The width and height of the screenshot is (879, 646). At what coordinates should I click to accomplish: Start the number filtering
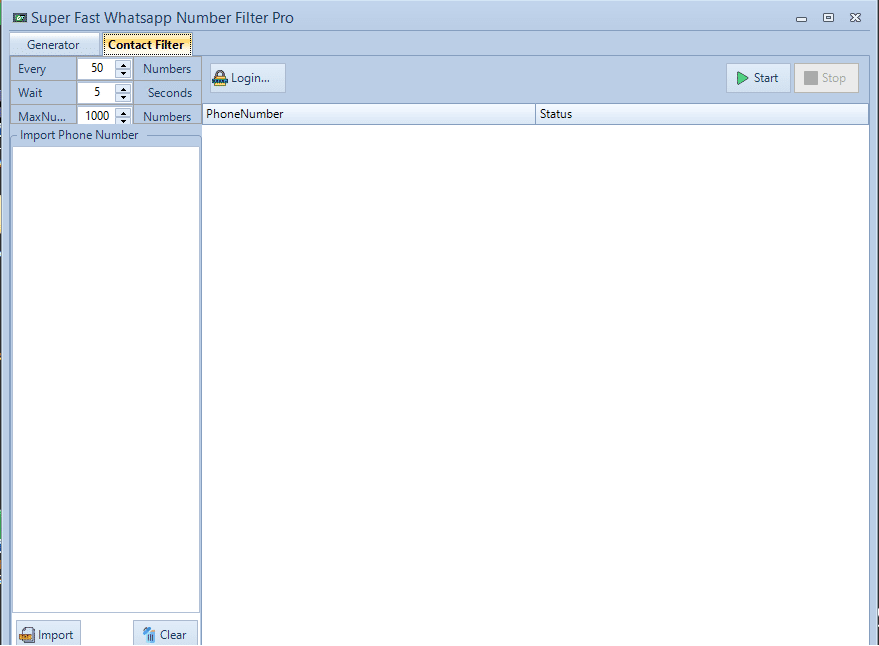tap(758, 78)
